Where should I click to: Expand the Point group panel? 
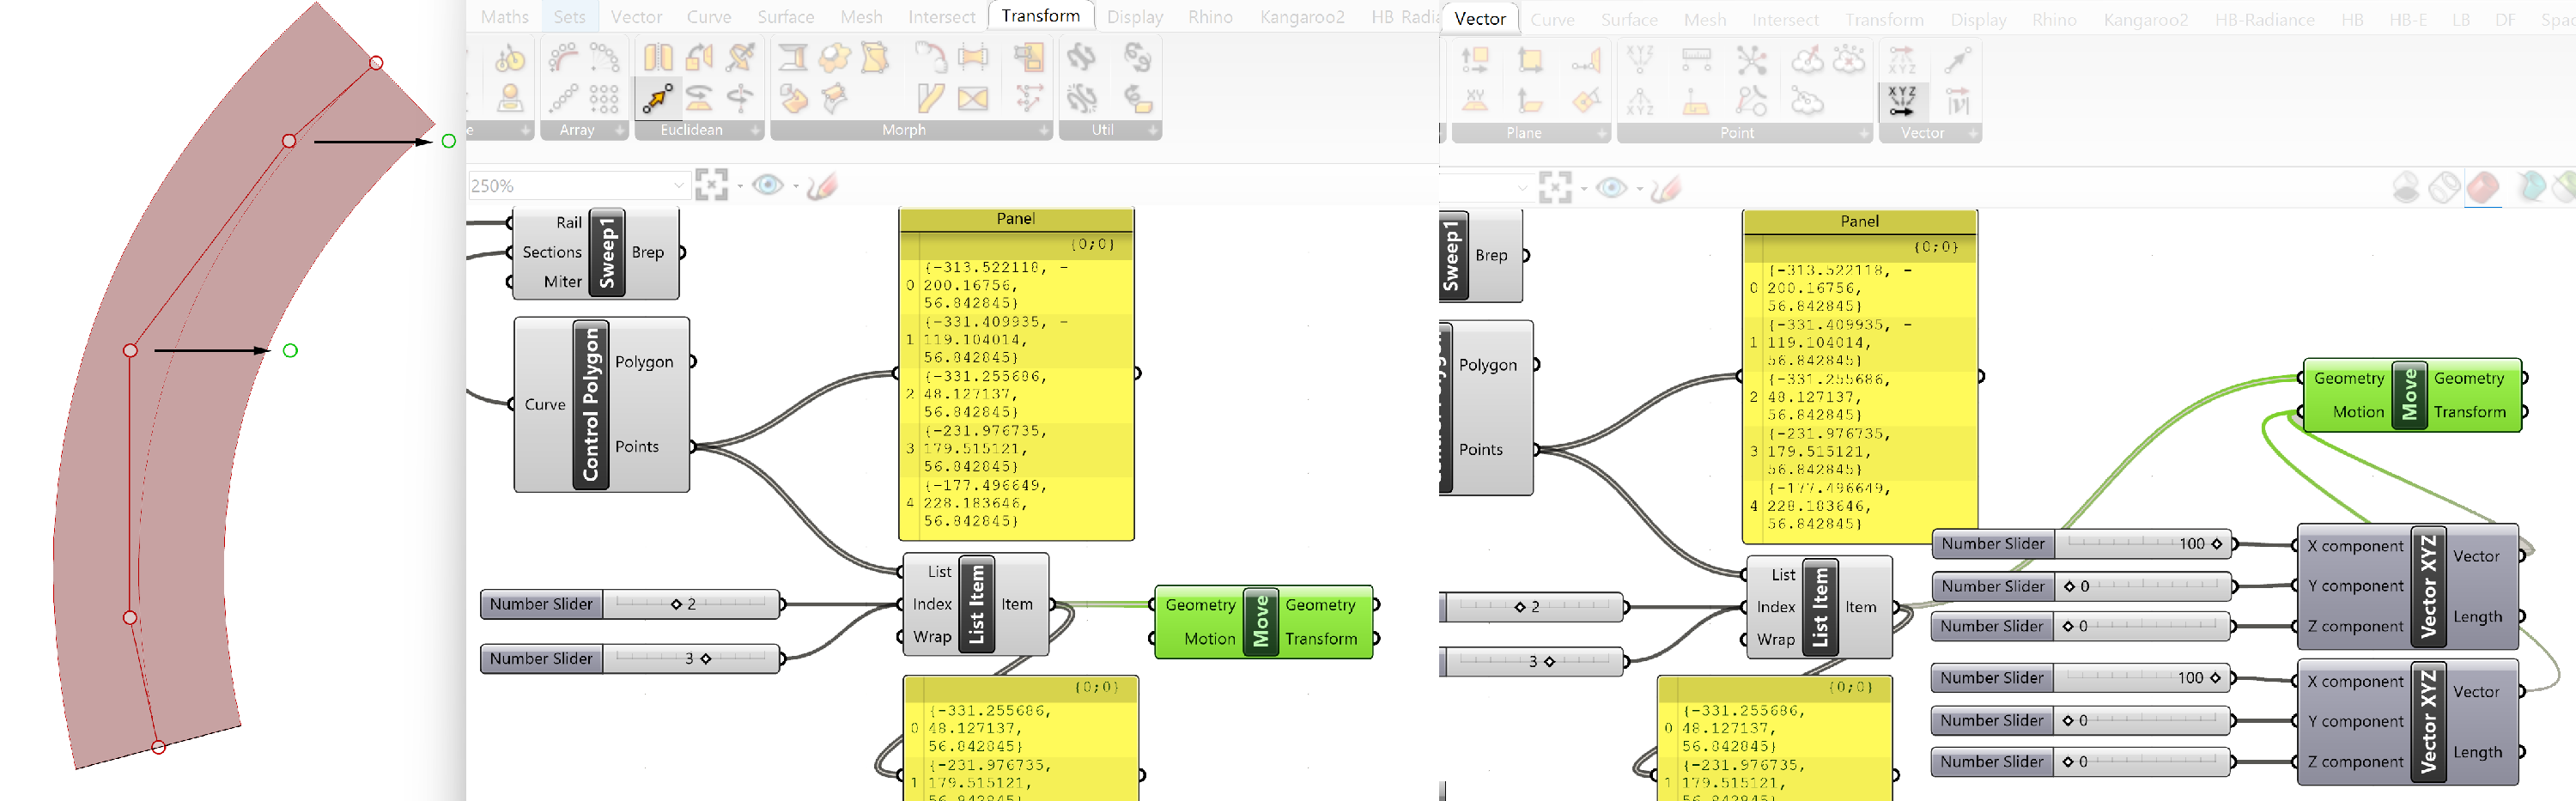pyautogui.click(x=1863, y=133)
